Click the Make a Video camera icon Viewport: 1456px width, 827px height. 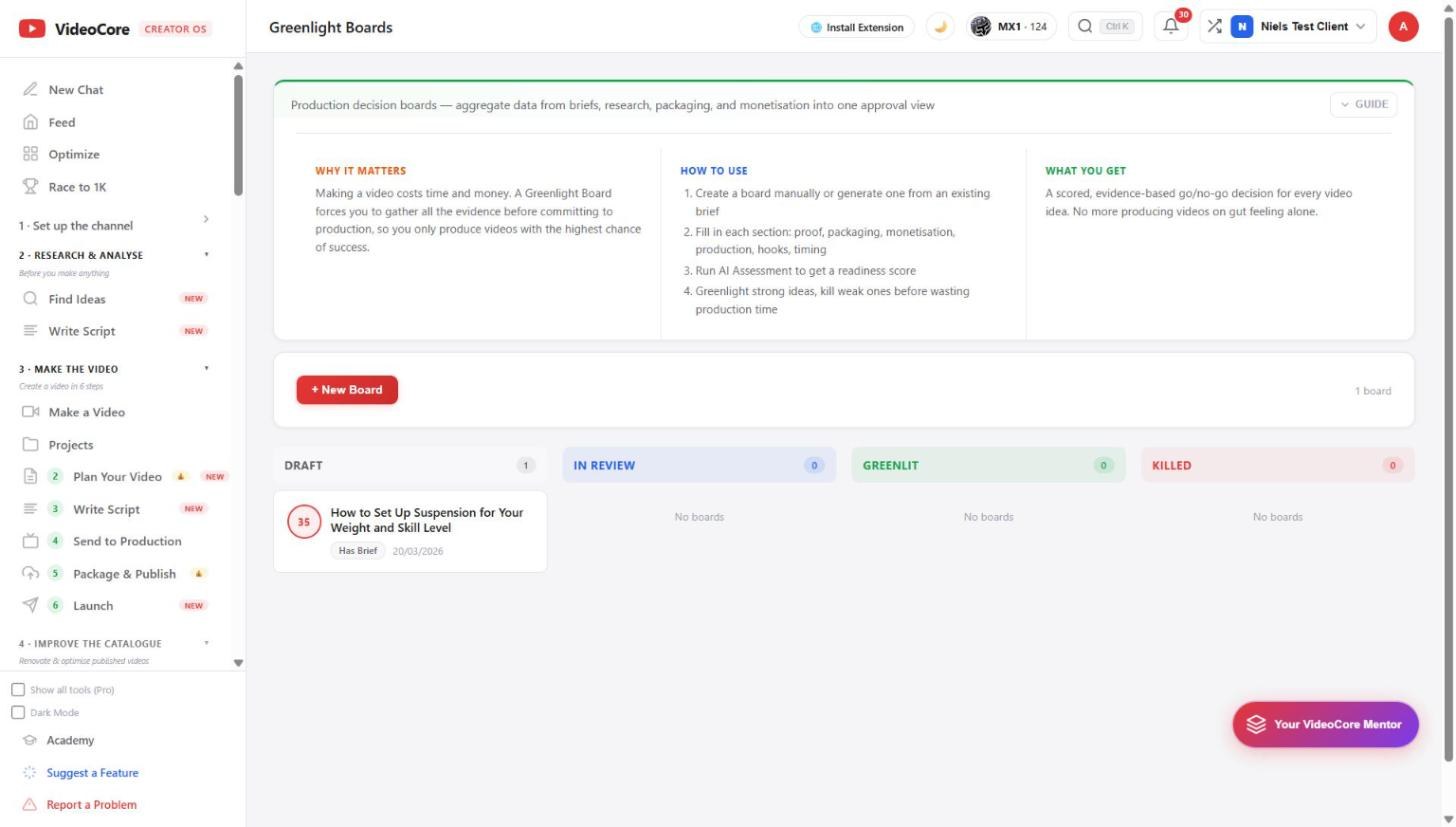coord(30,412)
